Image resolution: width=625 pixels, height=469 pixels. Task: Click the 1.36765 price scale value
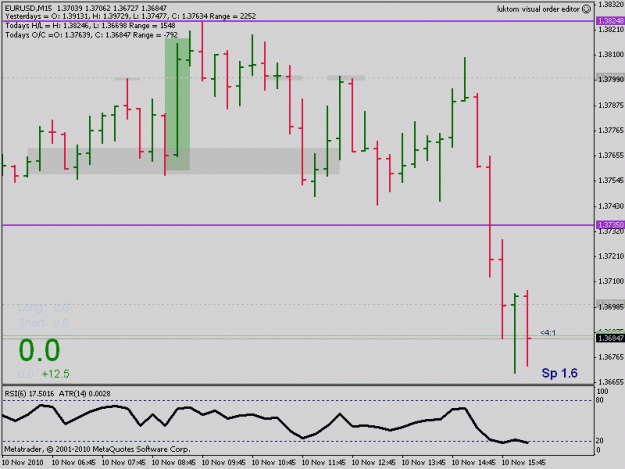pos(611,357)
